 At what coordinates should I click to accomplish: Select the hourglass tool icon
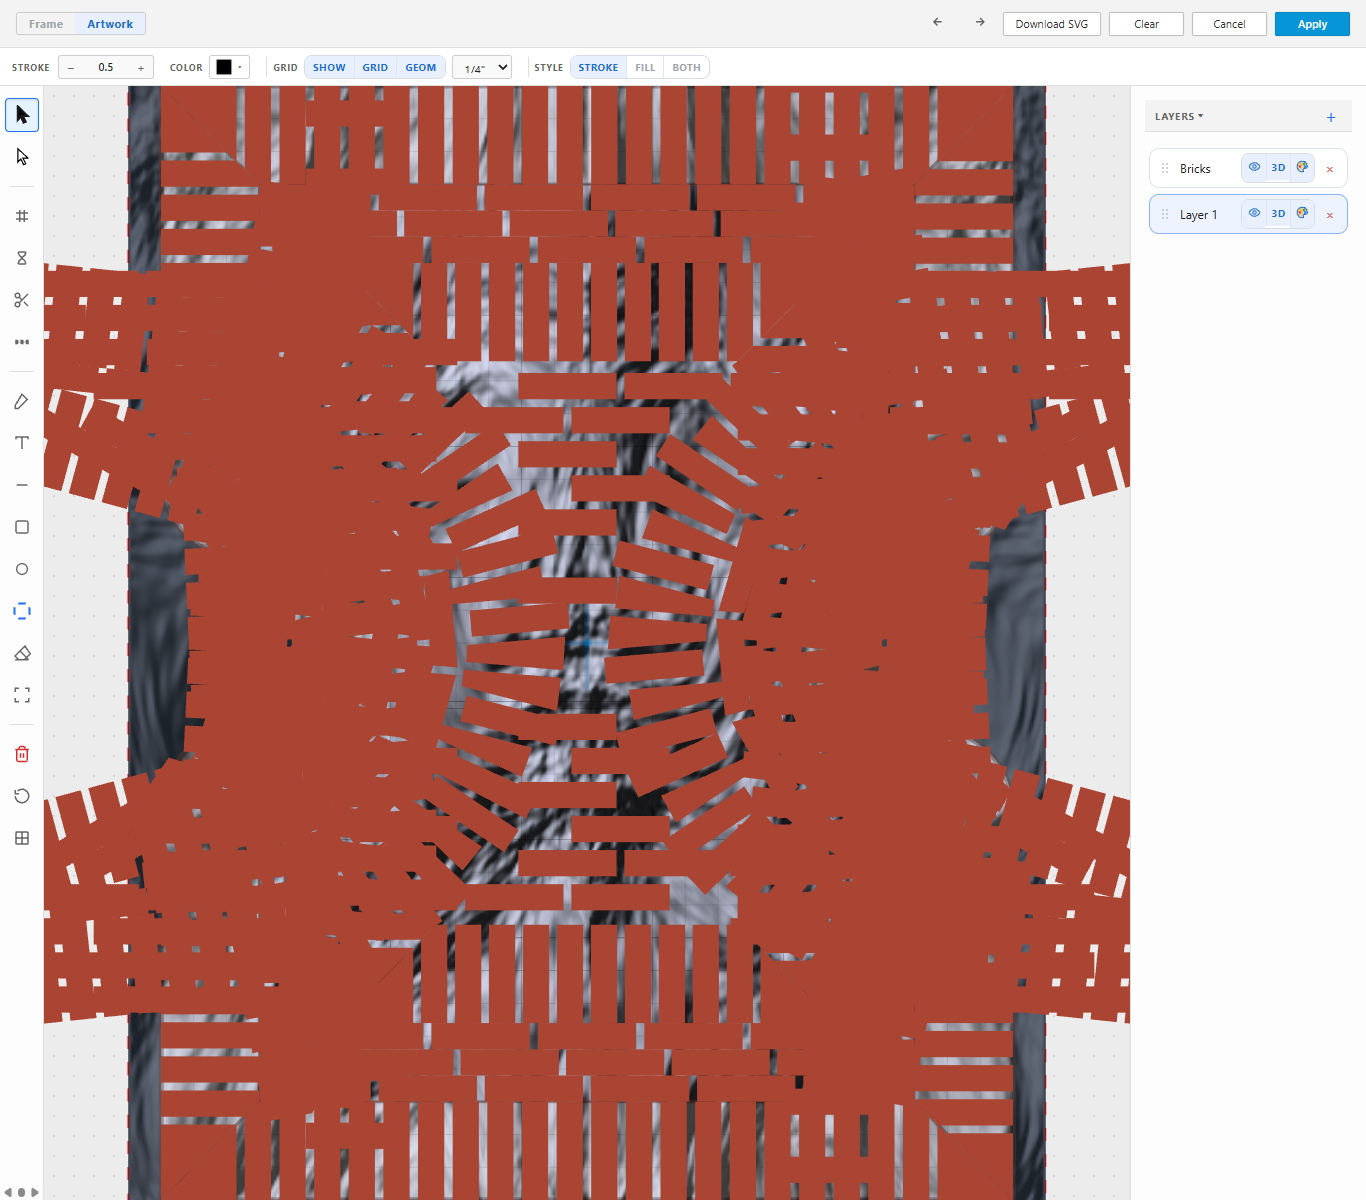coord(22,258)
